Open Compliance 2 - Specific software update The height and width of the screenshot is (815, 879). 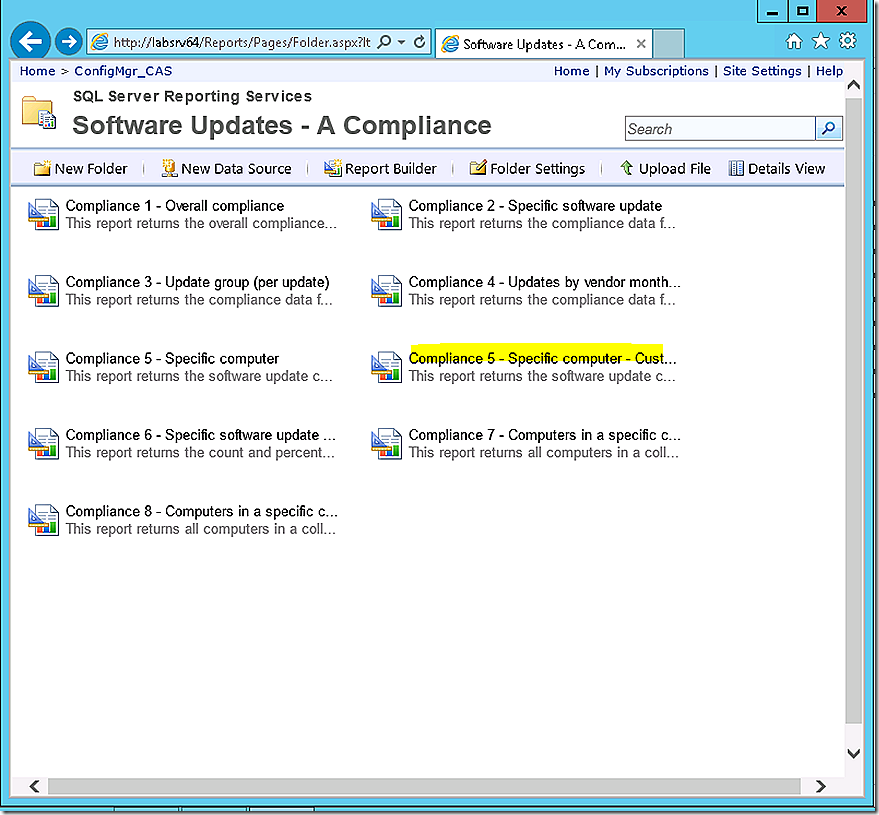535,206
